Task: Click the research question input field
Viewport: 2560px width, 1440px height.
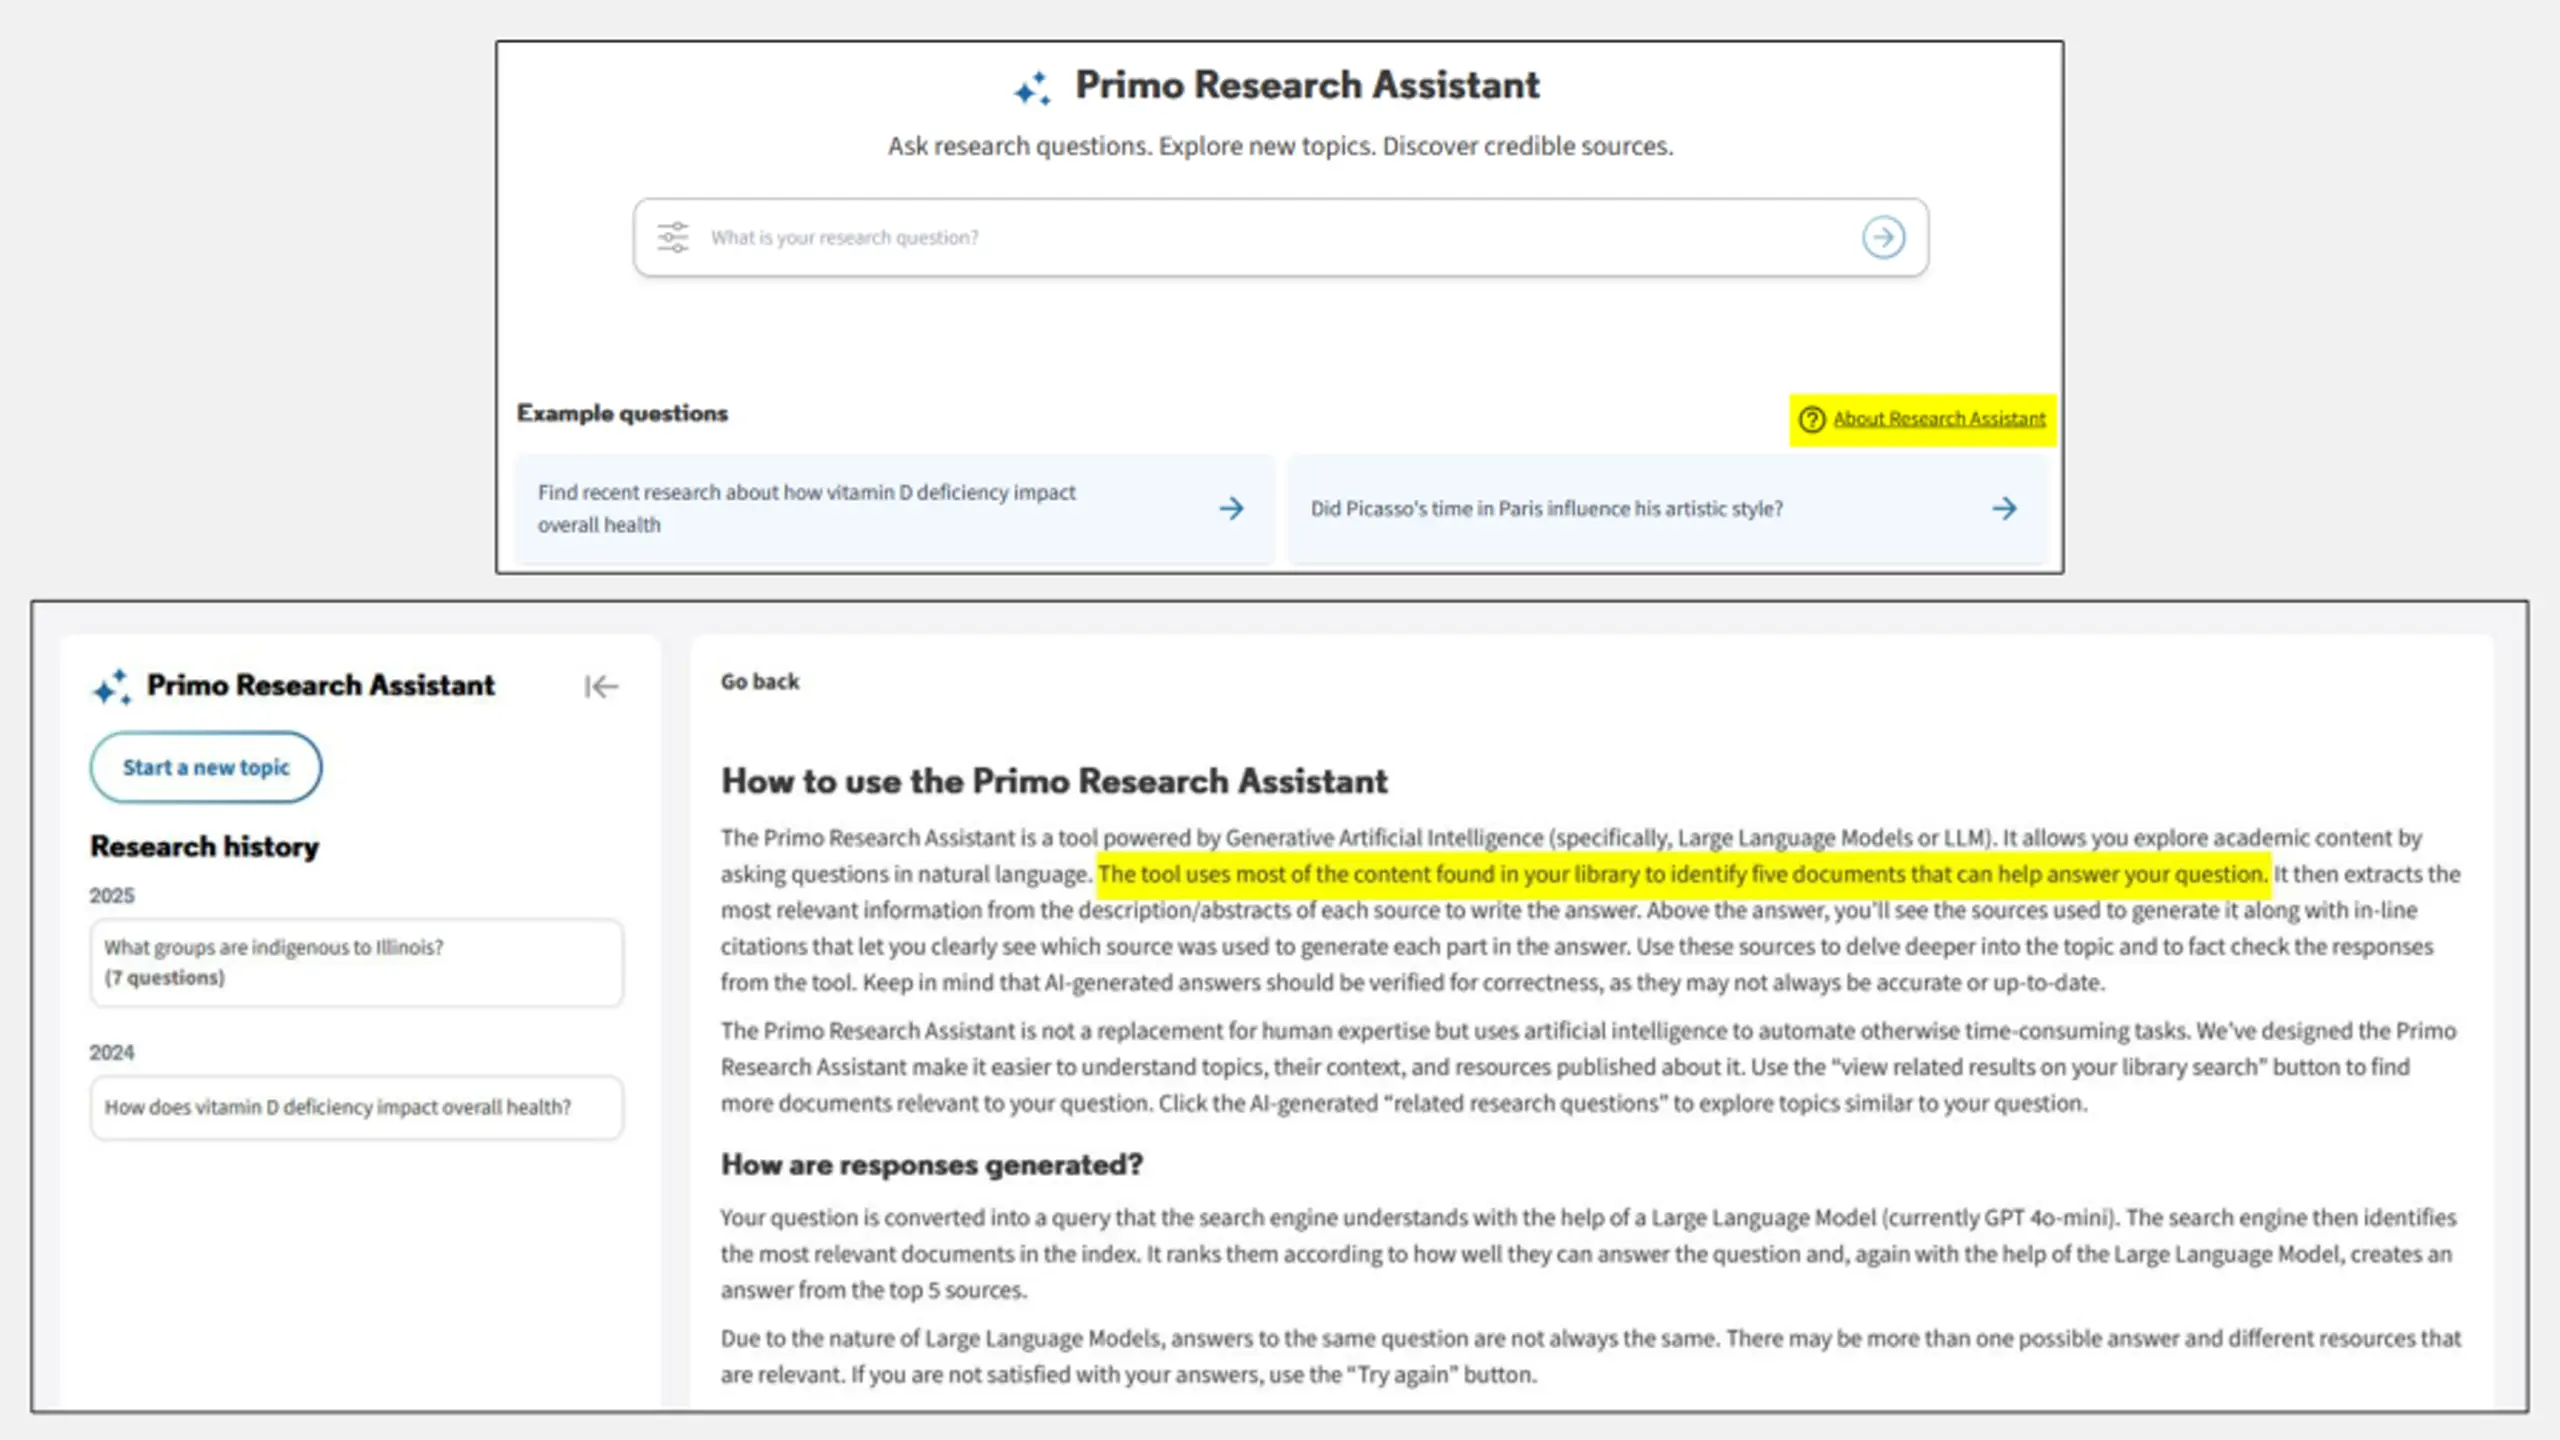Action: coord(1280,237)
